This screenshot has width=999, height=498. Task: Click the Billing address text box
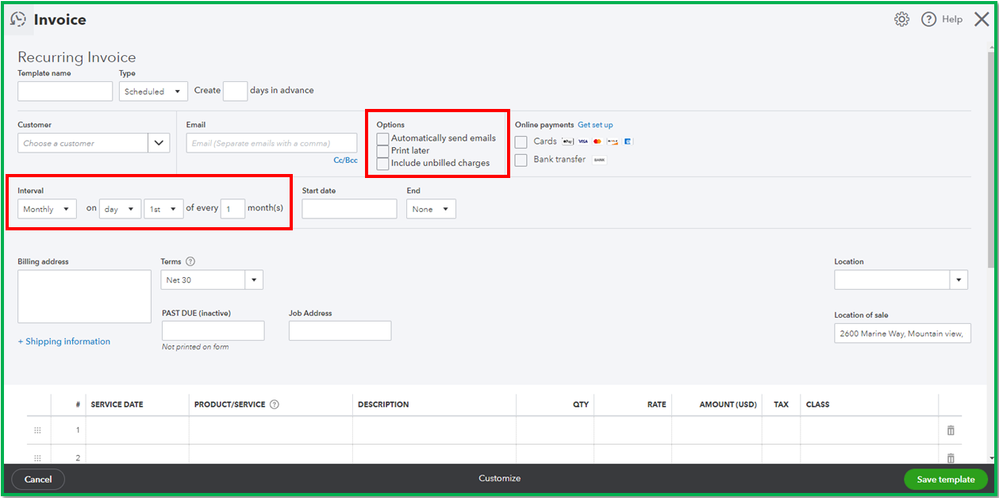pos(84,296)
